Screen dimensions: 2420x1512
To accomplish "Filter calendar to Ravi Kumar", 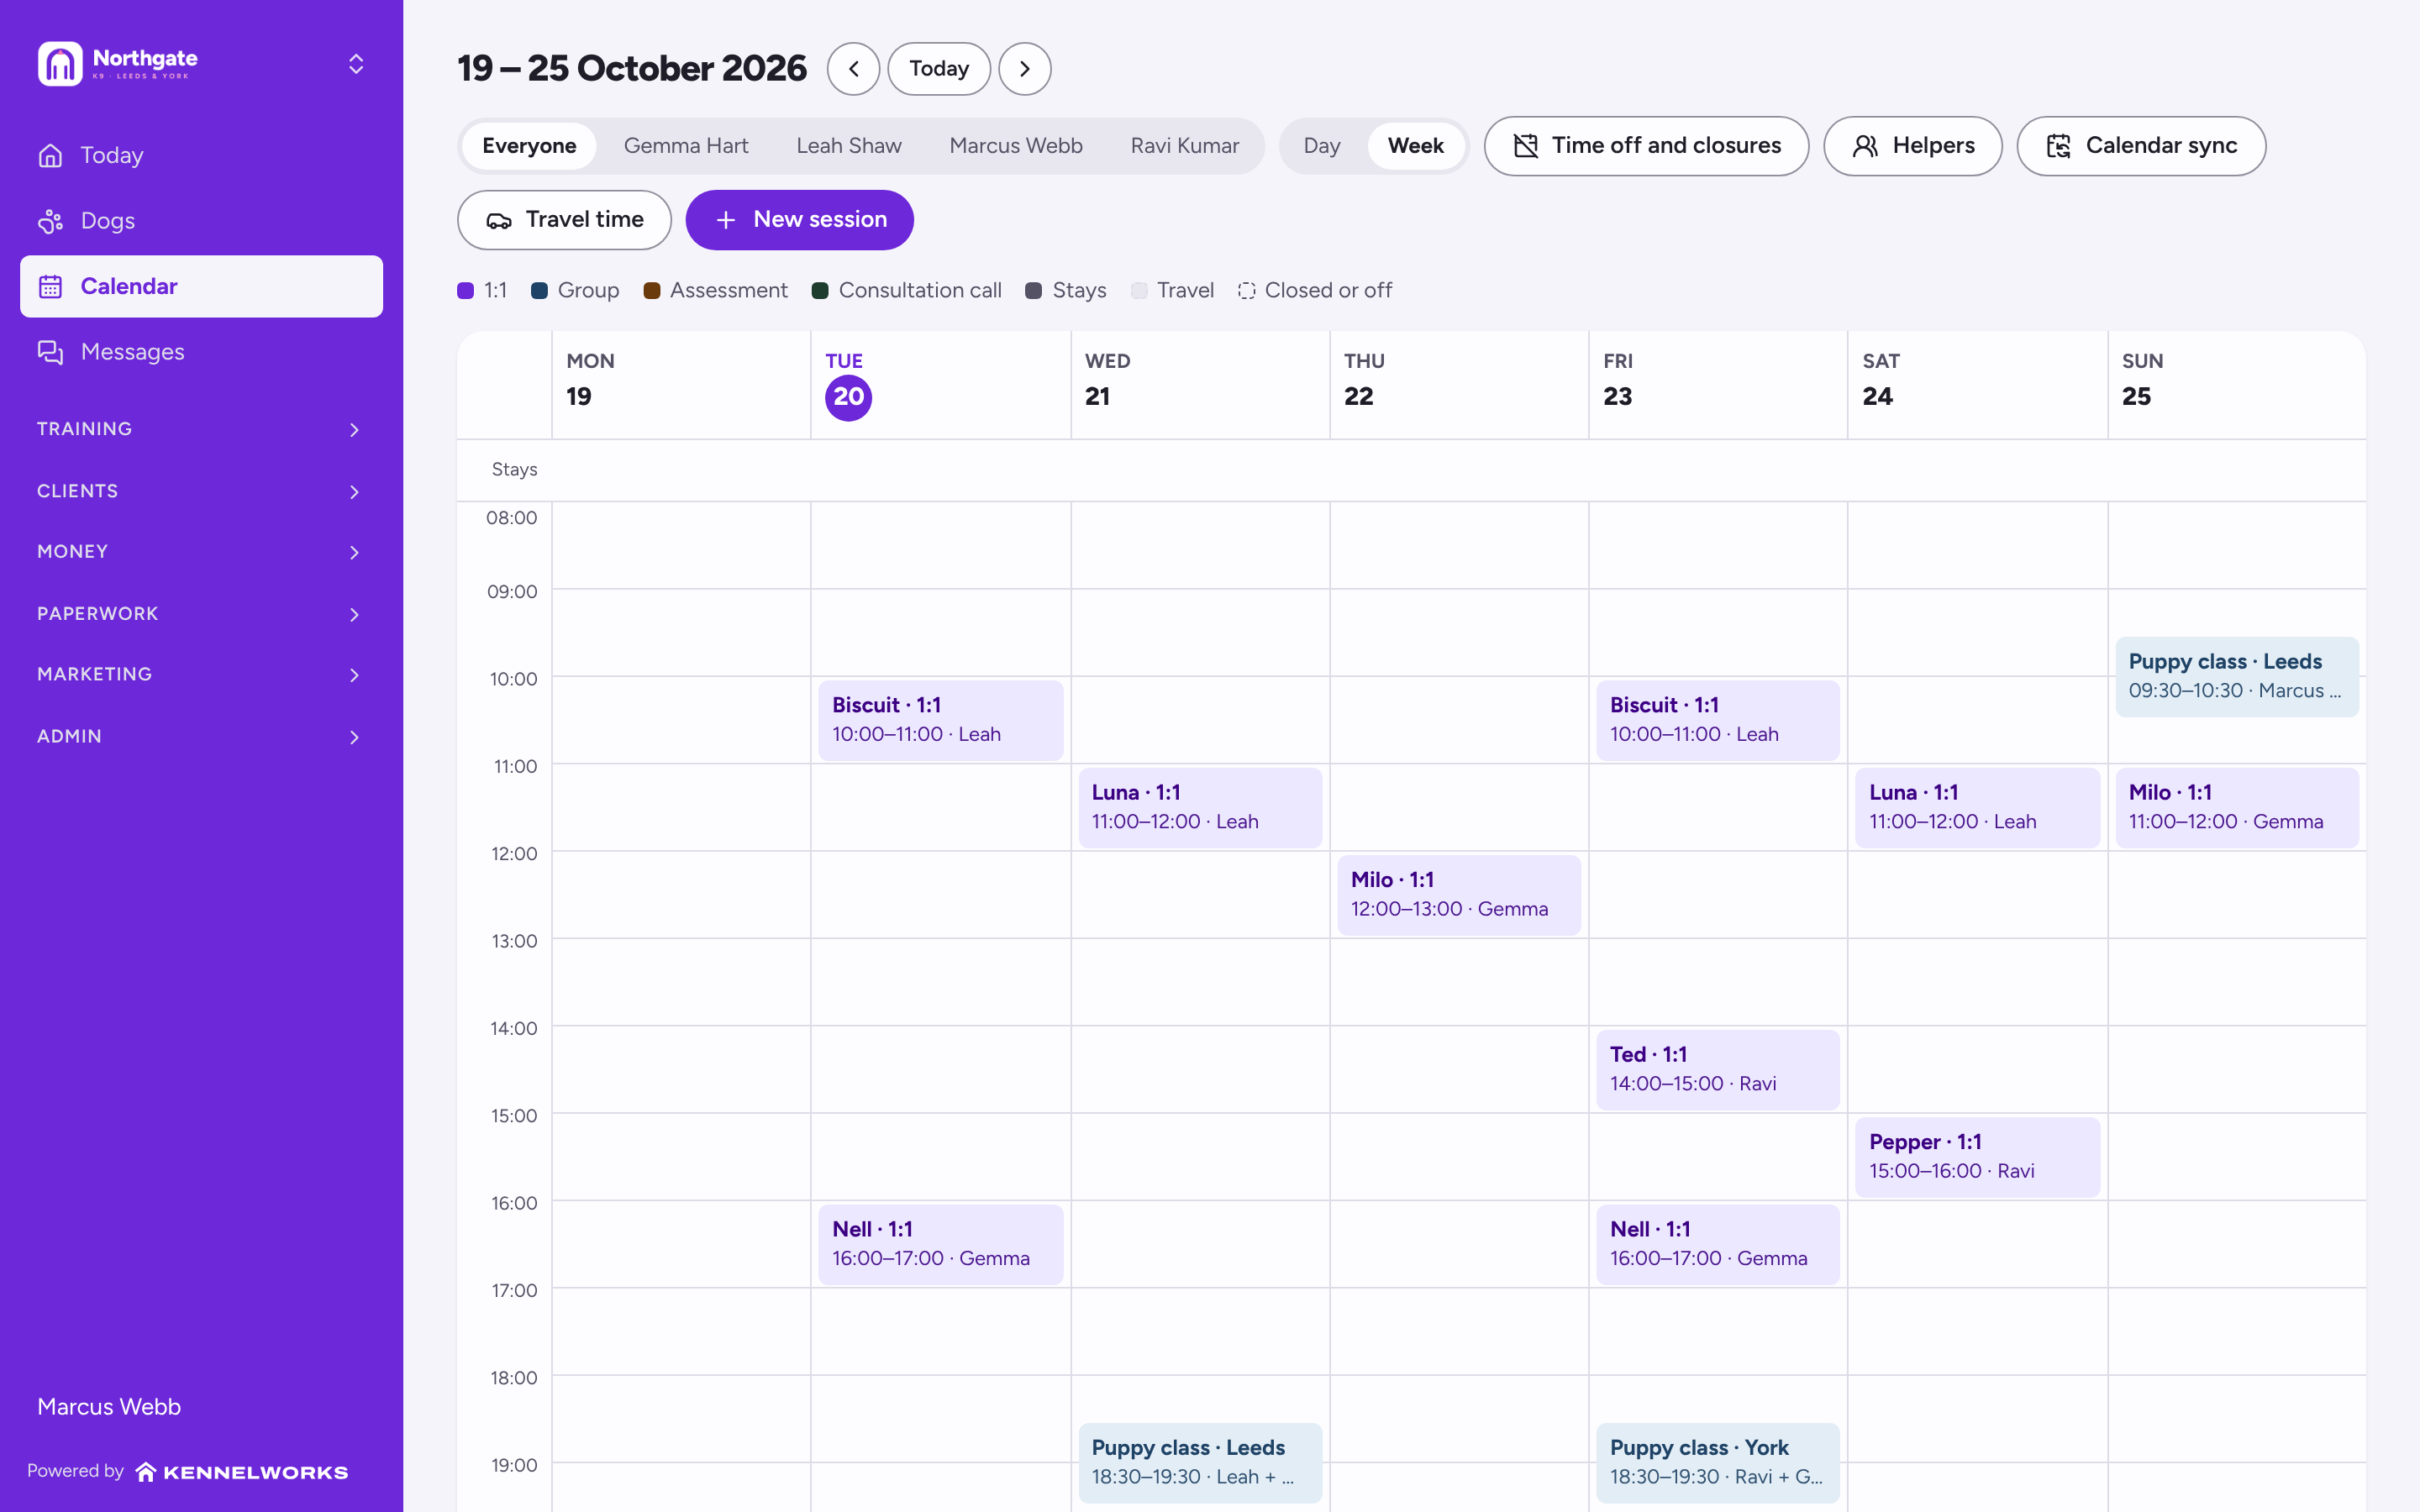I will [1185, 146].
